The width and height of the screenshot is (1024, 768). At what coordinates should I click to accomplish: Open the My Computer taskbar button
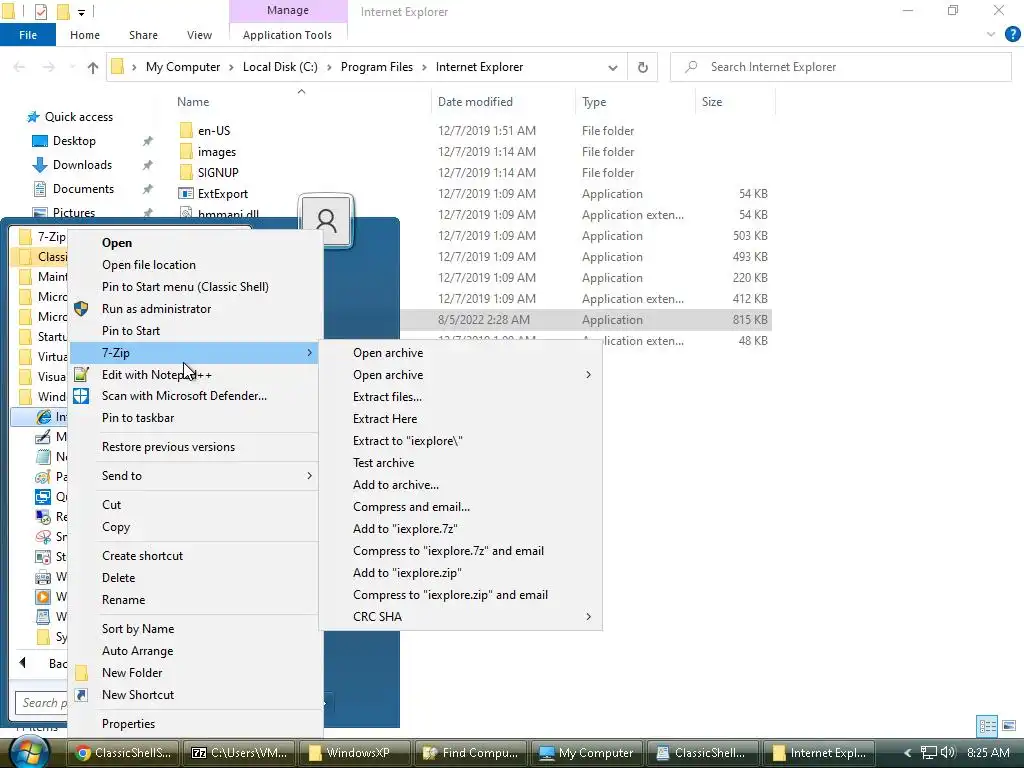coord(586,753)
